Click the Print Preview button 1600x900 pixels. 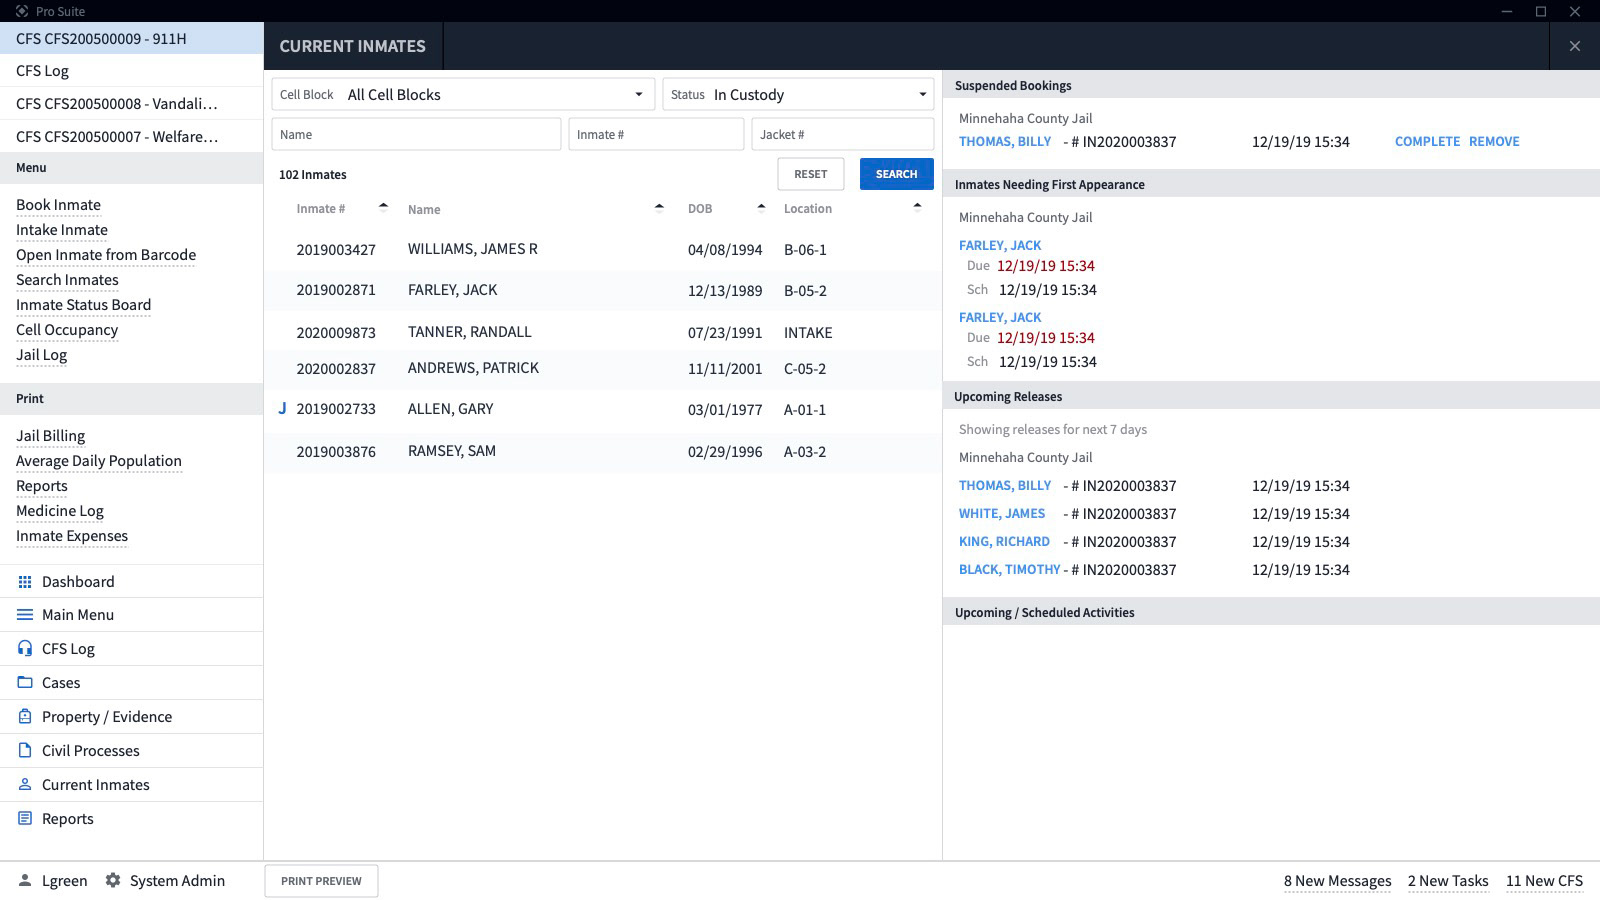(x=321, y=881)
